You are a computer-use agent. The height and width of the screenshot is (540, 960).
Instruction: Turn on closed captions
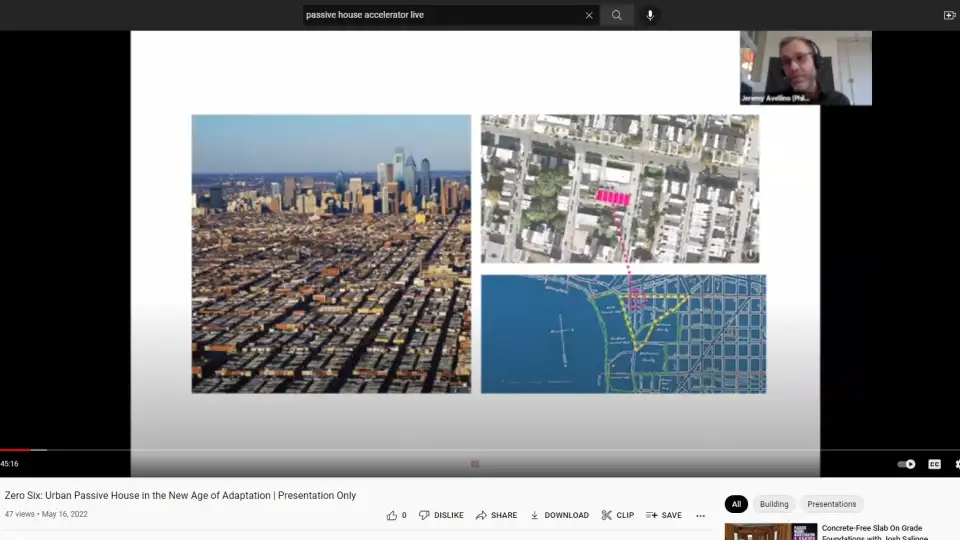point(934,464)
